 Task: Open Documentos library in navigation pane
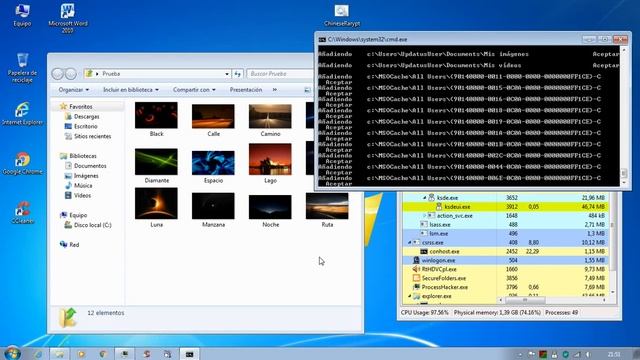pos(90,166)
